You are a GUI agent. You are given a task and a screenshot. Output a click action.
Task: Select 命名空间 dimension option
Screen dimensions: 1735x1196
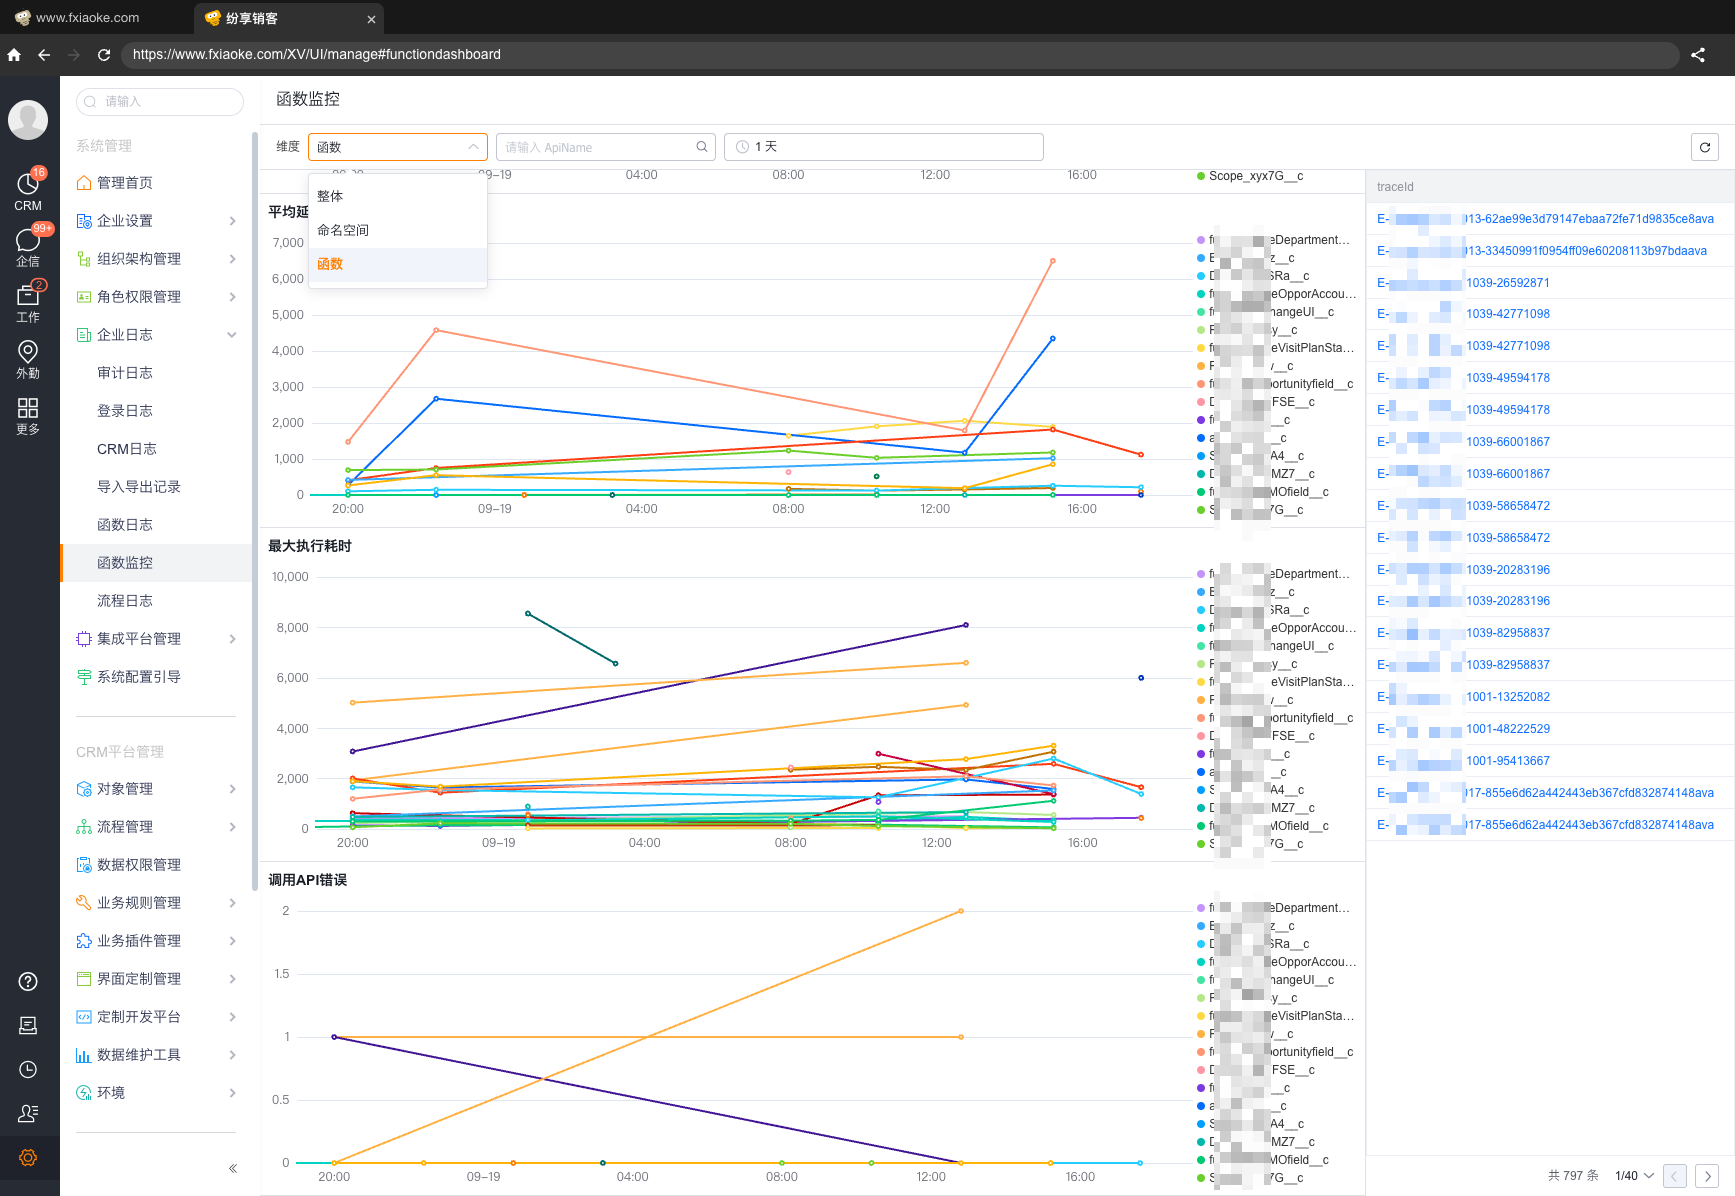[x=398, y=231]
